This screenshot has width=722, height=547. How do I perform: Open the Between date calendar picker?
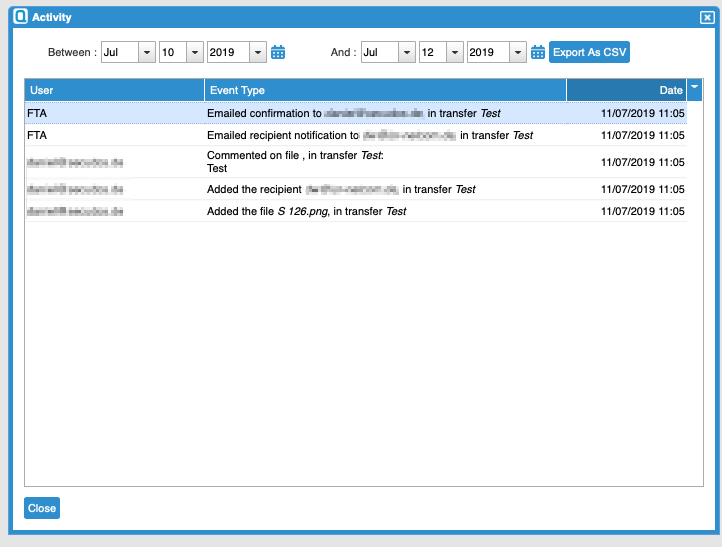[278, 52]
